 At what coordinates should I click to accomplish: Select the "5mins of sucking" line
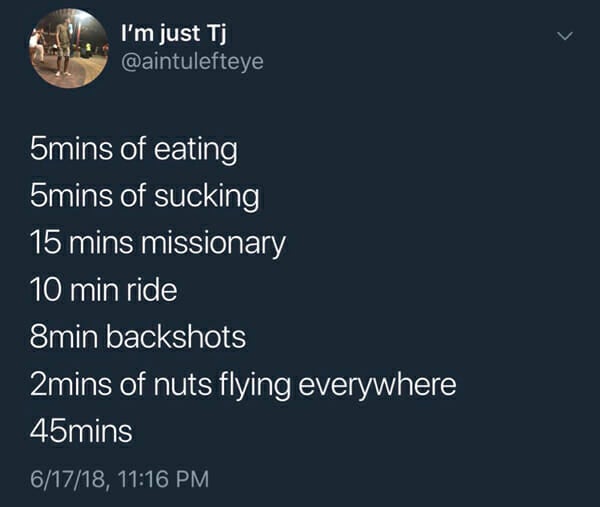(x=145, y=197)
